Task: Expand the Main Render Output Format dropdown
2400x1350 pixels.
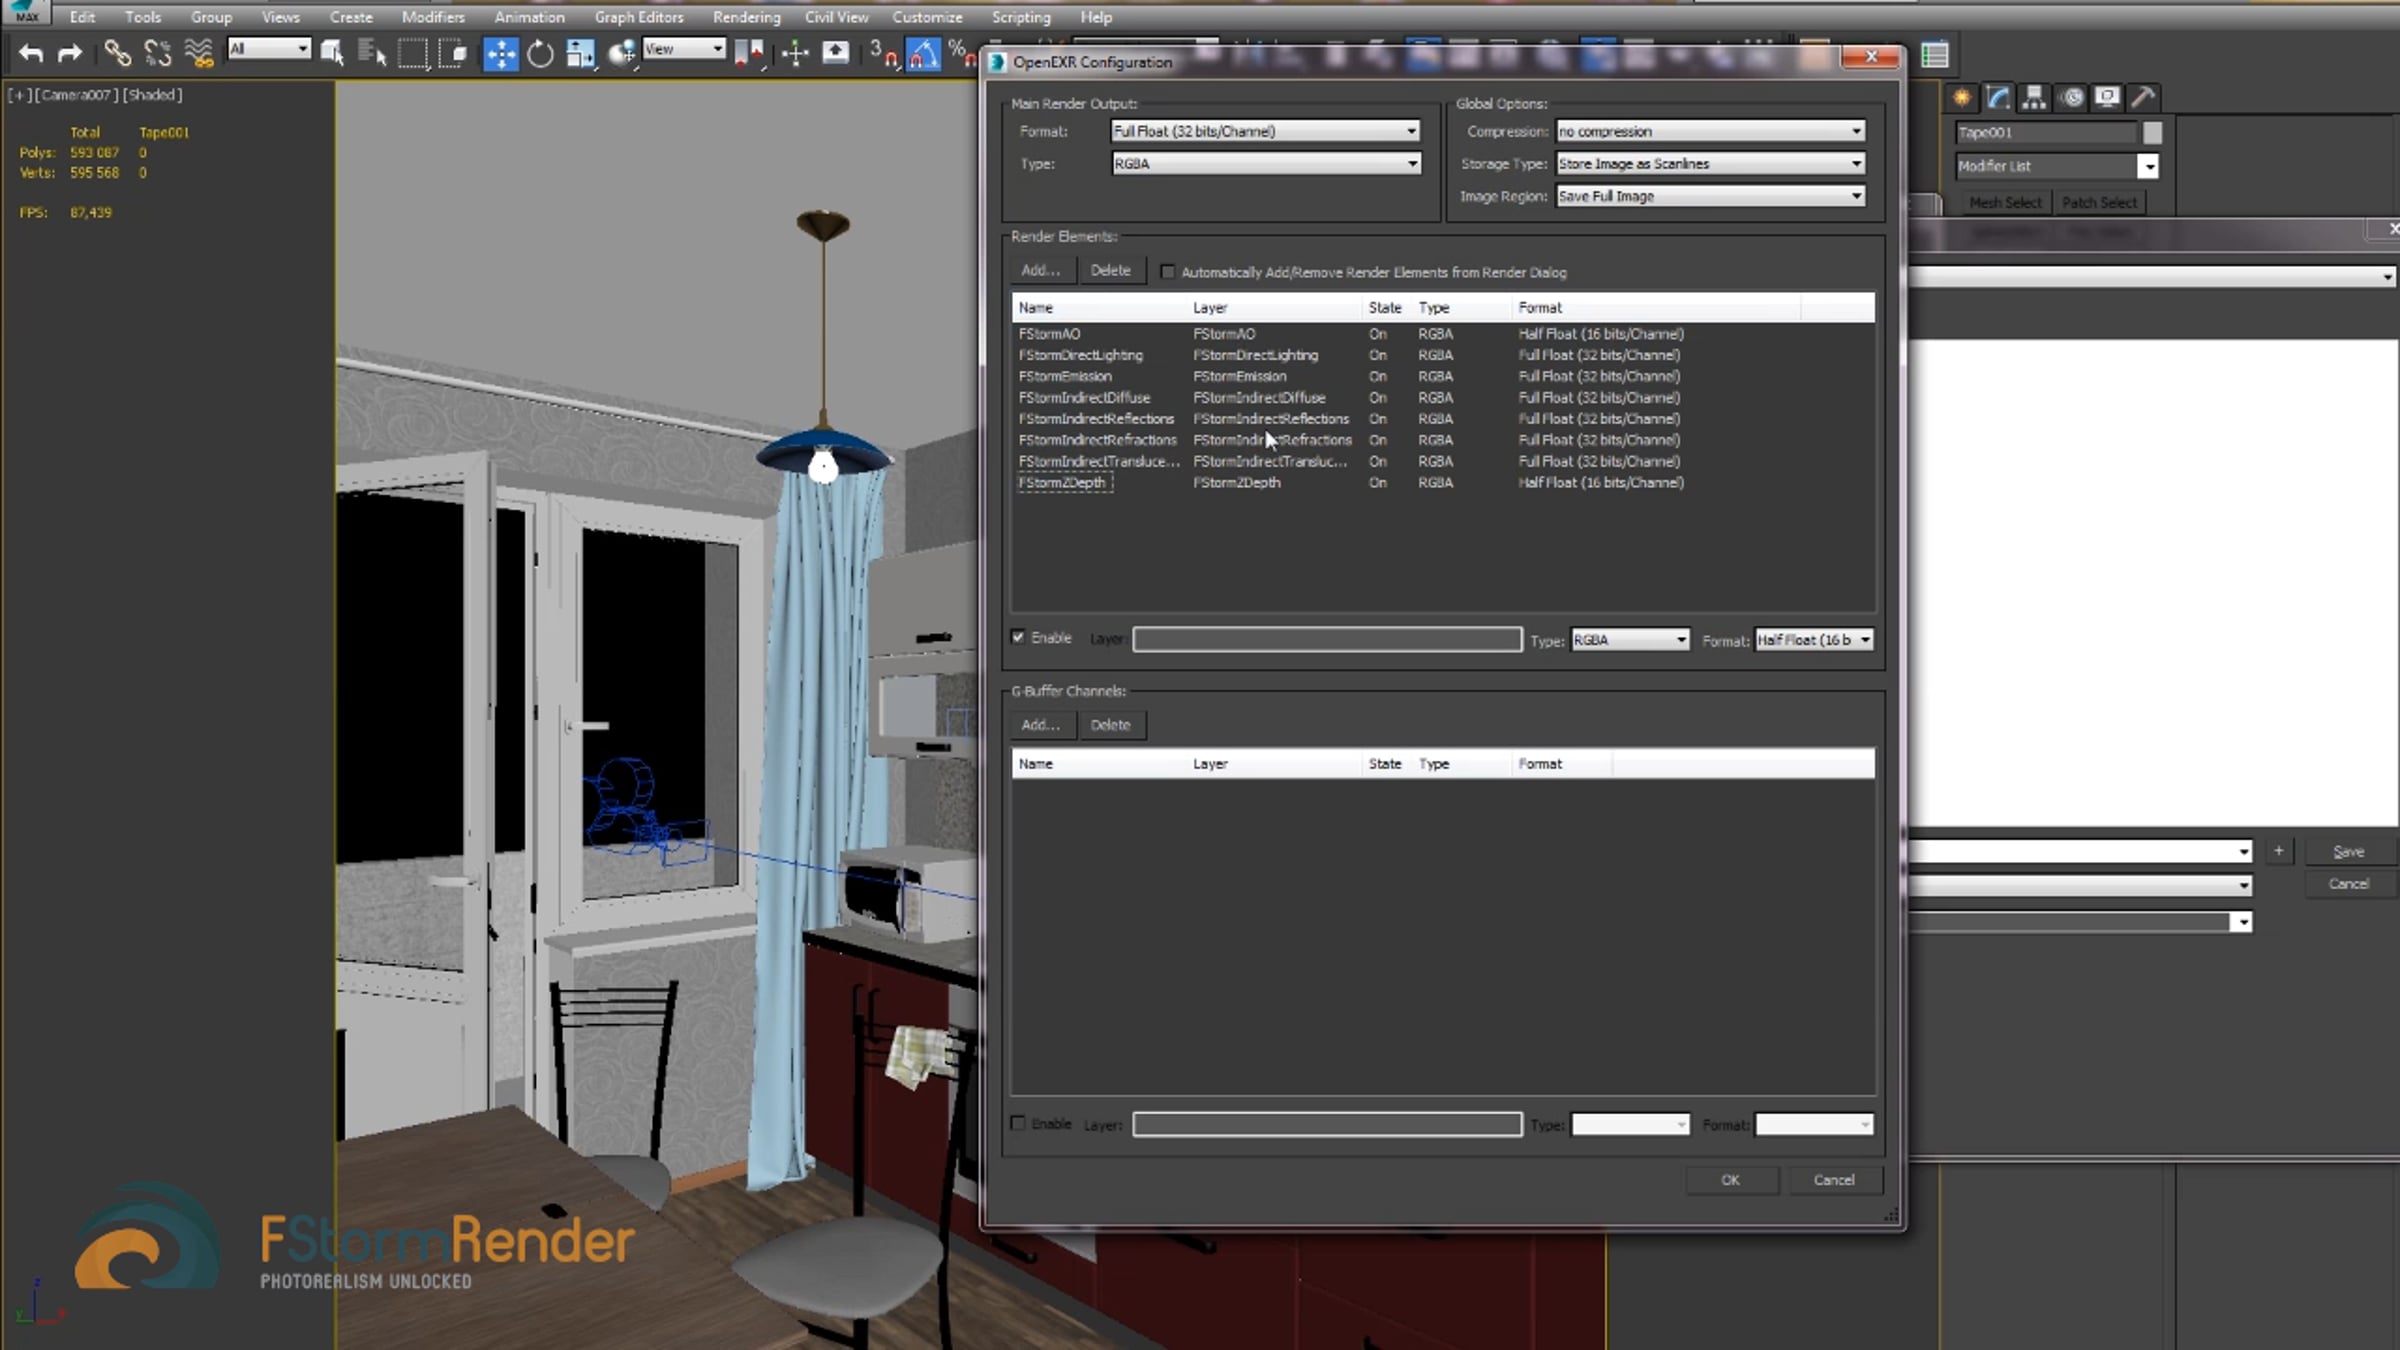Action: 1265,131
